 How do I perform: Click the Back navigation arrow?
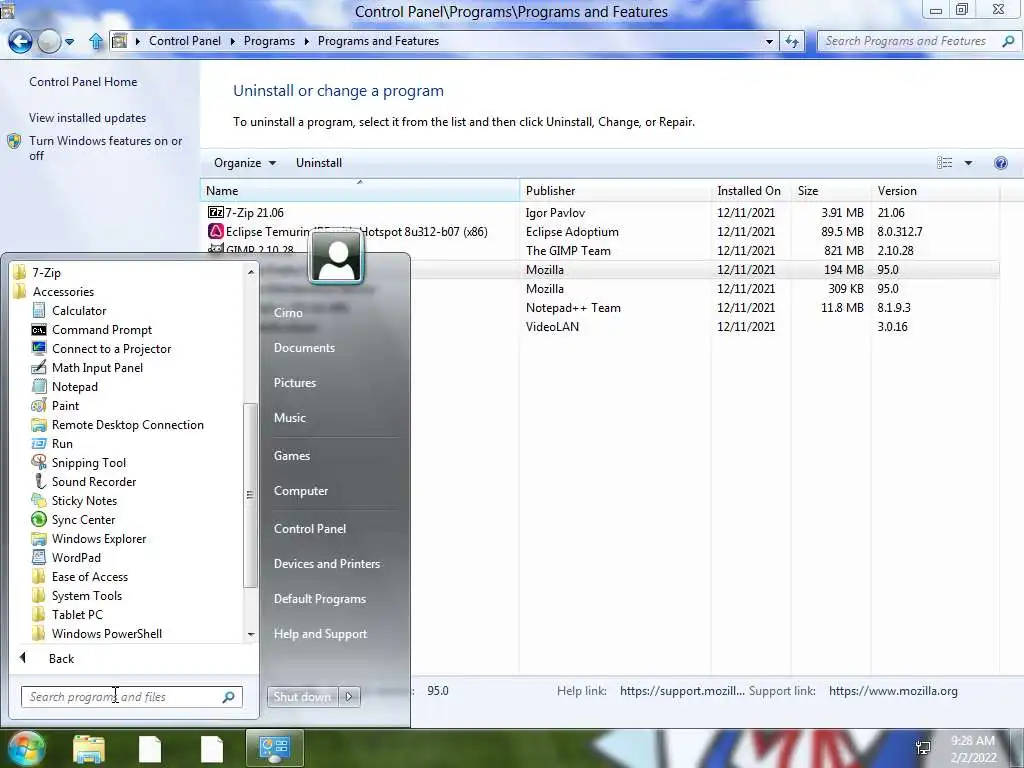pos(20,41)
